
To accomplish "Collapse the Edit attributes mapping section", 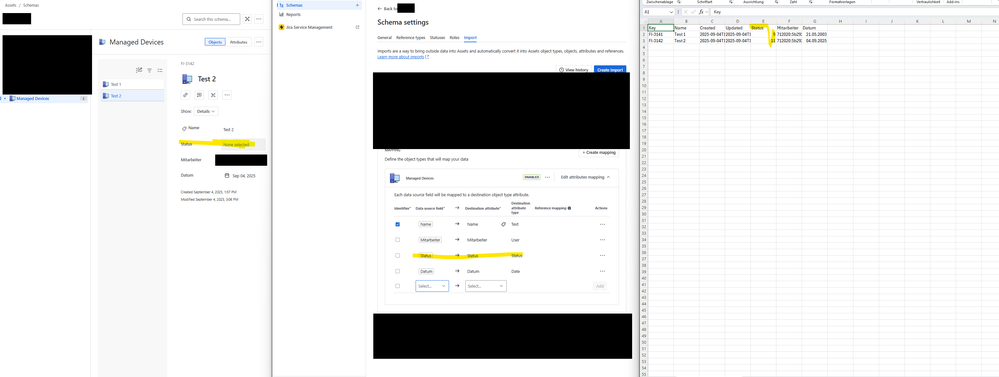I will pyautogui.click(x=586, y=177).
